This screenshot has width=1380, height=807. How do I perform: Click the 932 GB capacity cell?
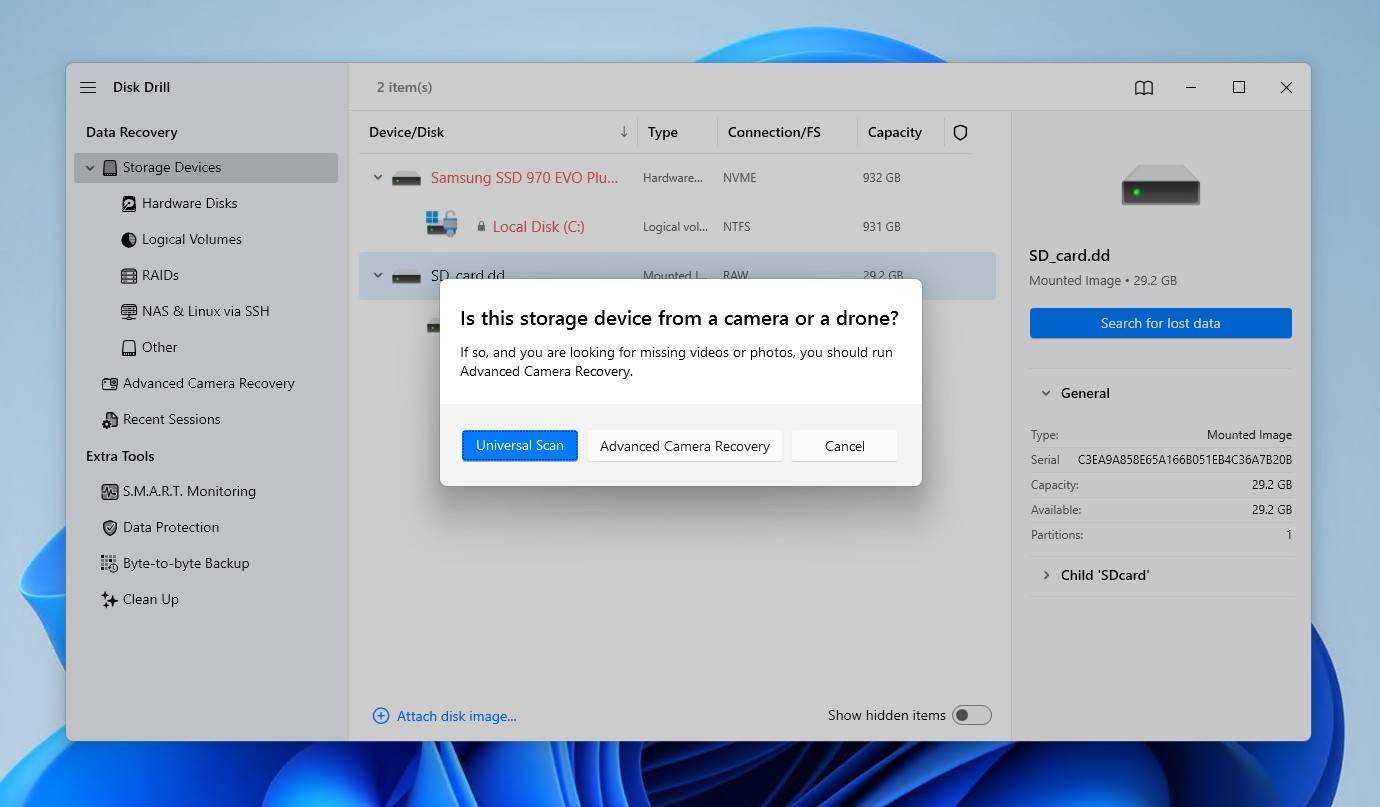coord(882,178)
